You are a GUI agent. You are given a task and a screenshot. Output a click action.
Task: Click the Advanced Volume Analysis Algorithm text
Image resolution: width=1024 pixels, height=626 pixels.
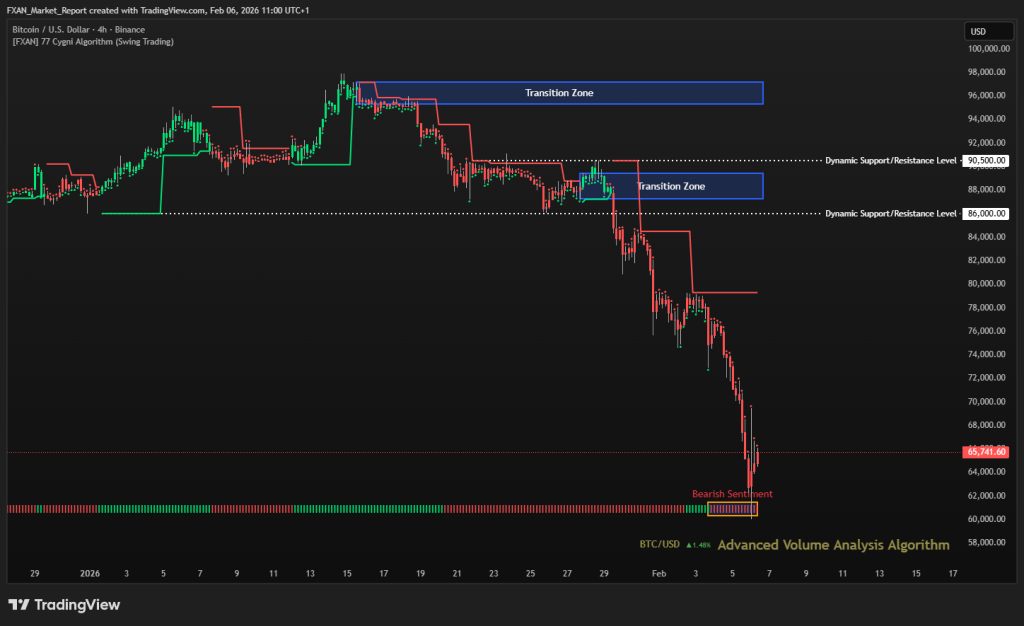tap(833, 545)
